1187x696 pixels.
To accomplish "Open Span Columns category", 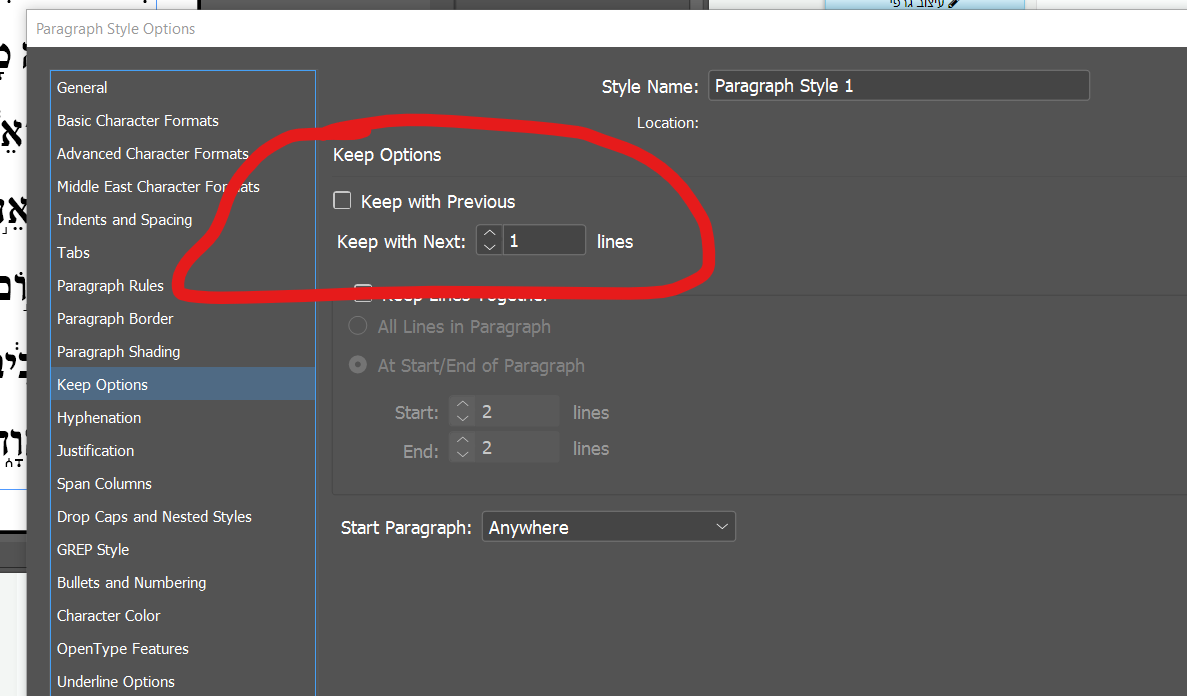I will click(182, 484).
